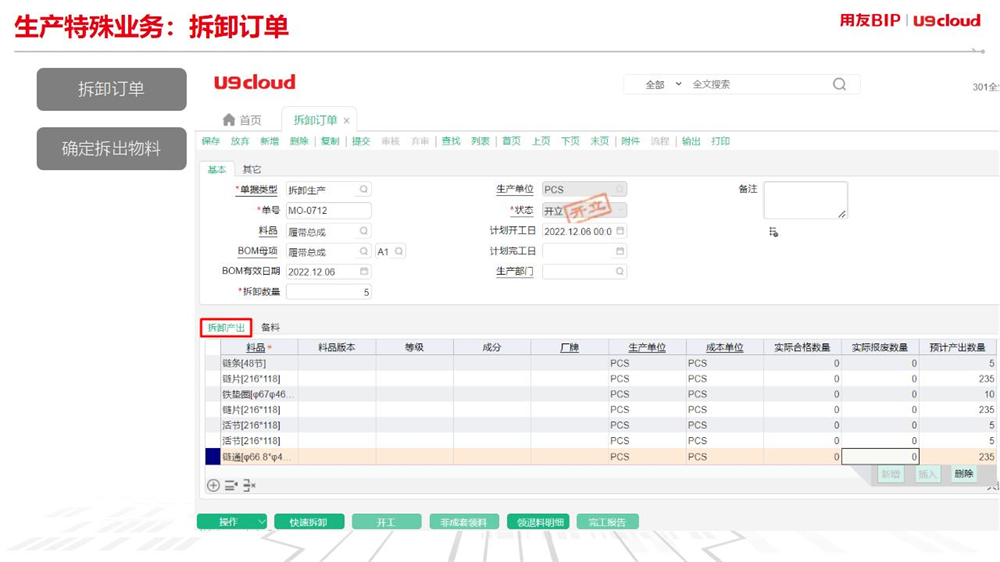Click lookup icon in 生产单位 field
The height and width of the screenshot is (562, 1000).
click(619, 189)
